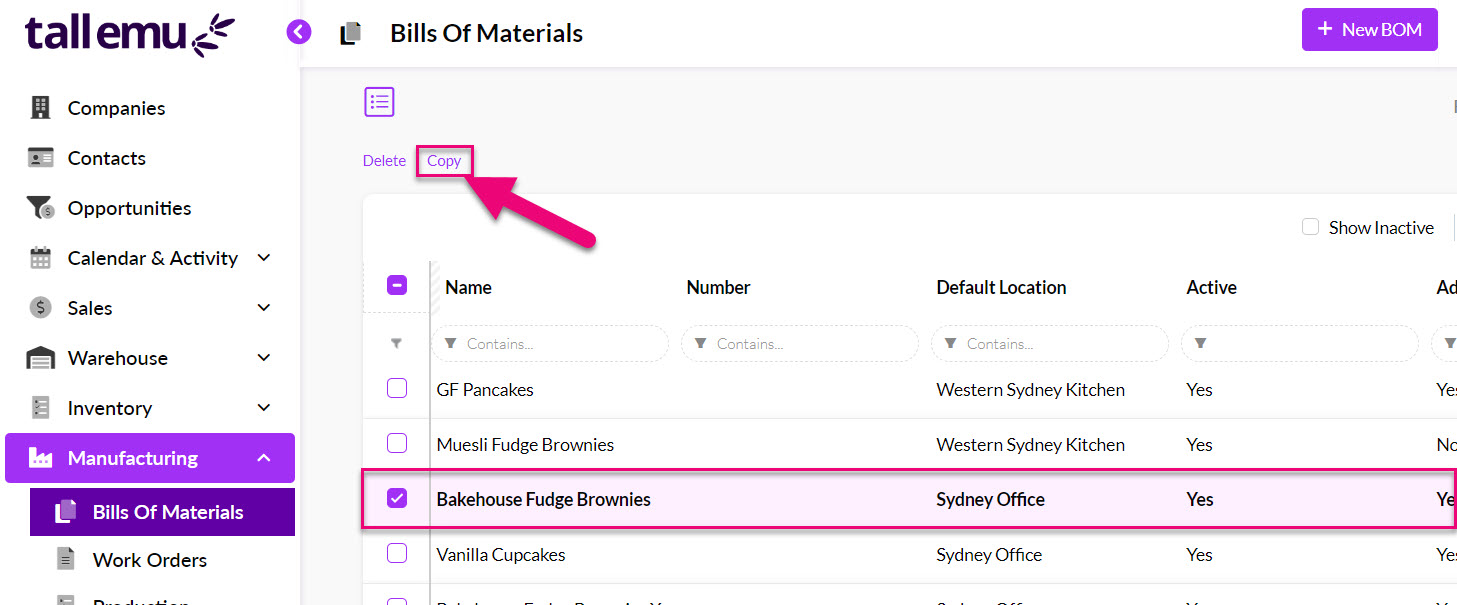Collapse the sidebar with the purple arrow
Screen dimensions: 1457x605
point(299,32)
